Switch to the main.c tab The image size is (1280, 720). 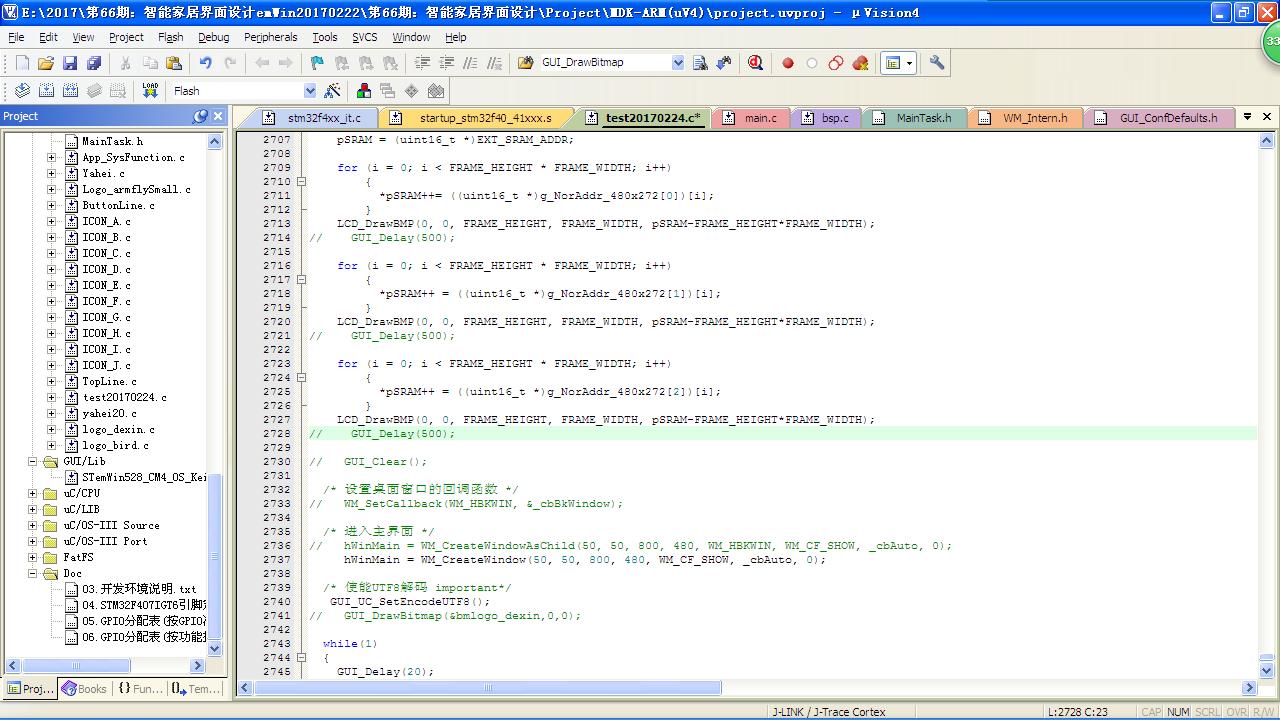pos(760,118)
